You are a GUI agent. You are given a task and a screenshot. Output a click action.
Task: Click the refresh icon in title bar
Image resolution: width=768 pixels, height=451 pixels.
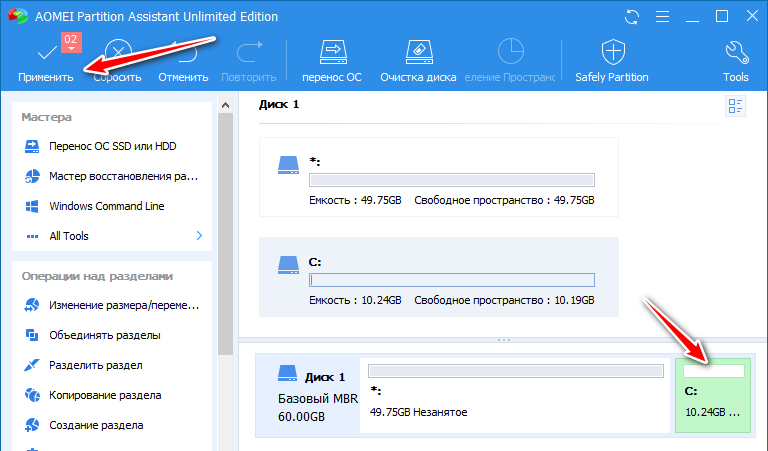(632, 17)
